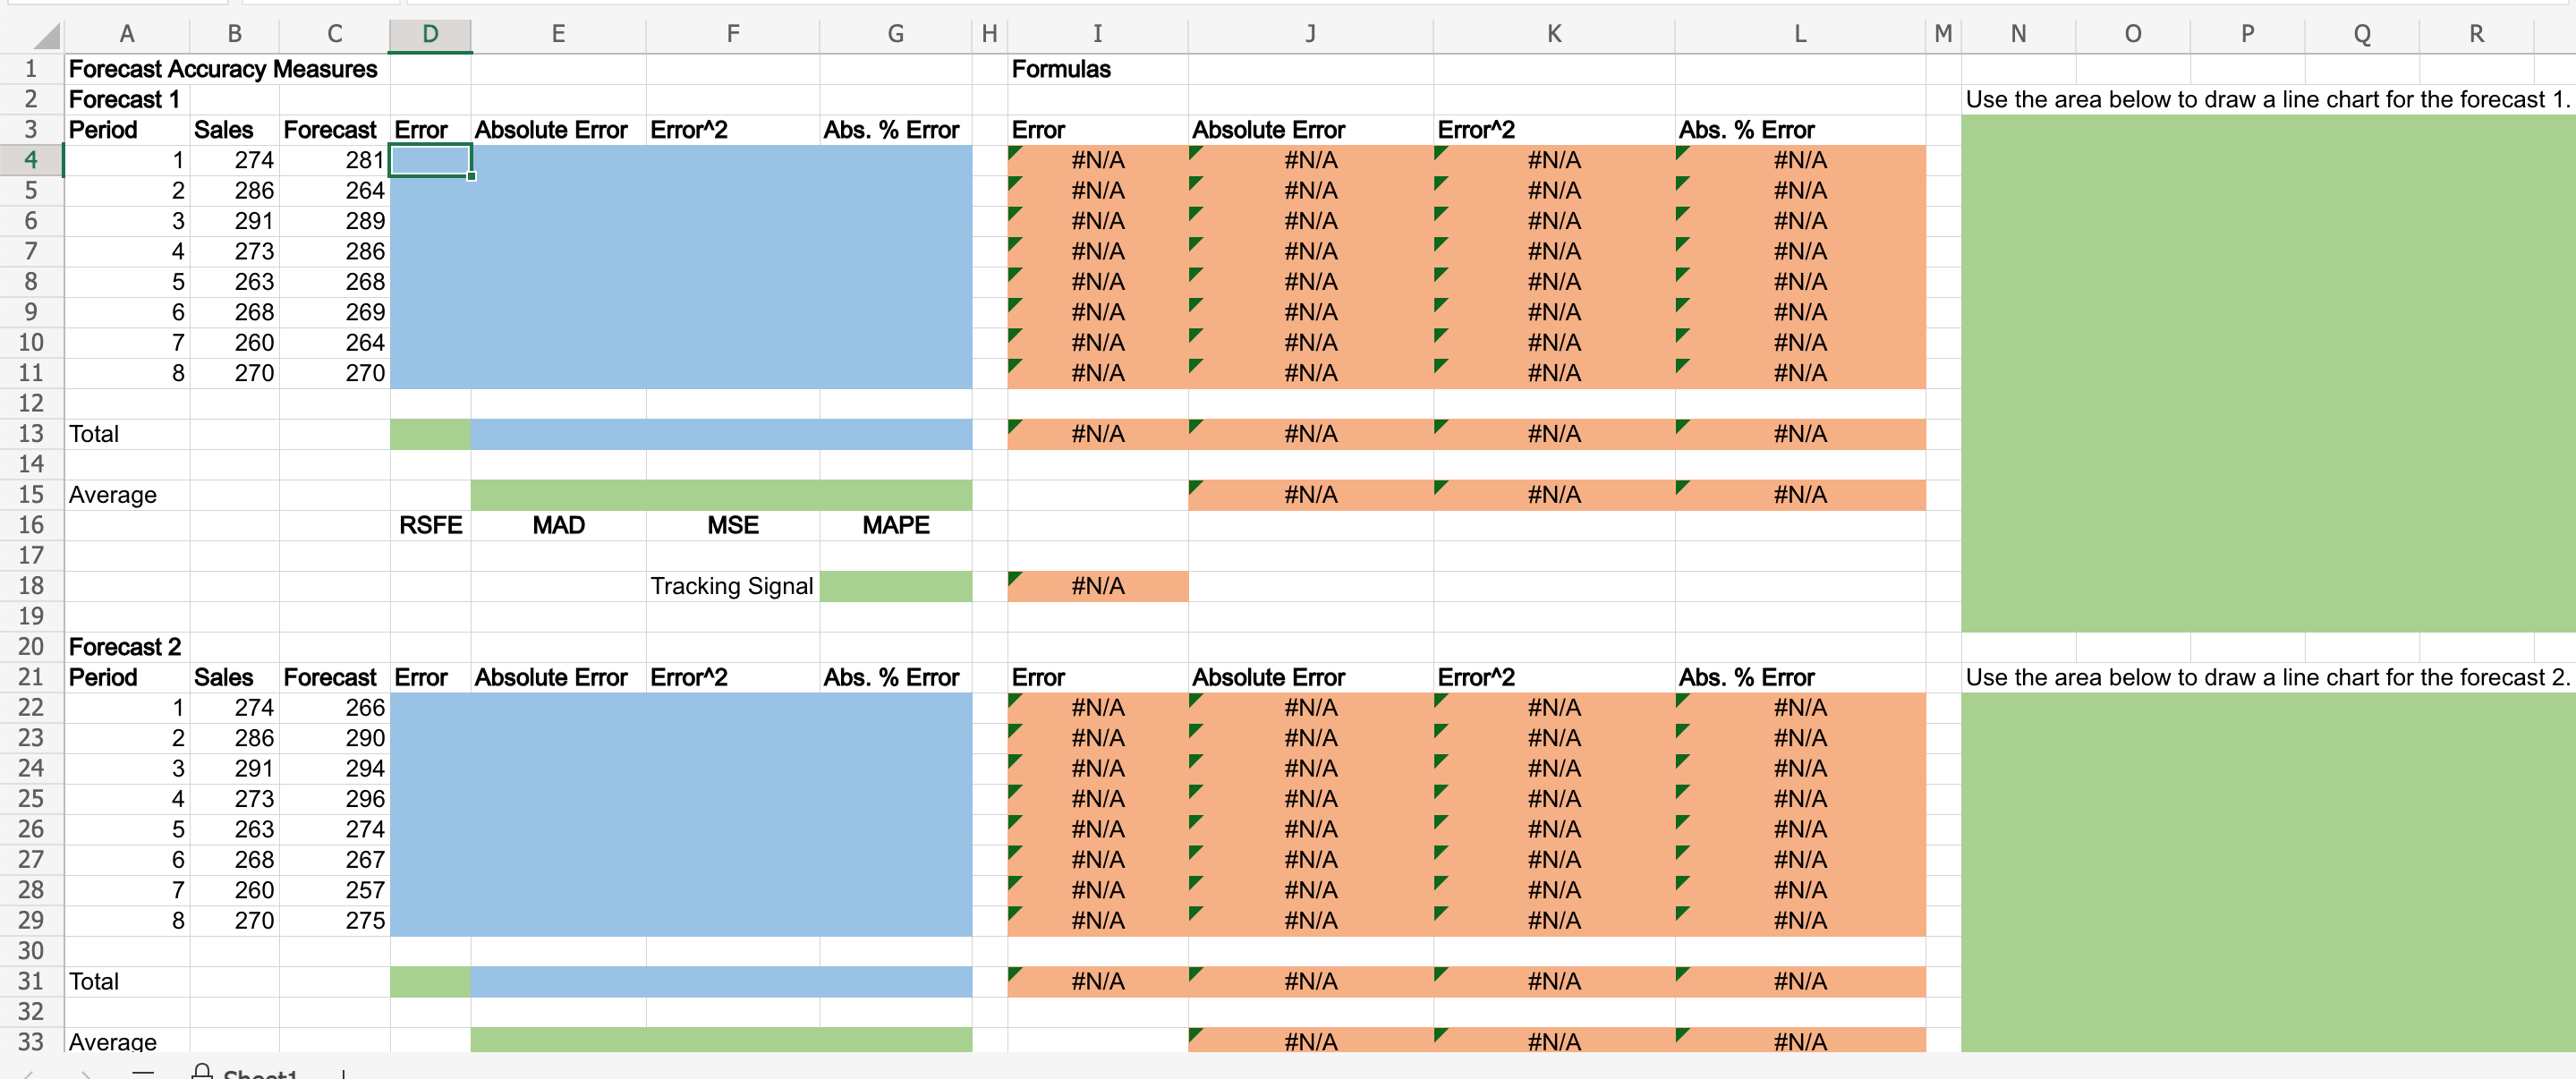The image size is (2576, 1079).
Task: Select row 13 header
Action: 31,434
